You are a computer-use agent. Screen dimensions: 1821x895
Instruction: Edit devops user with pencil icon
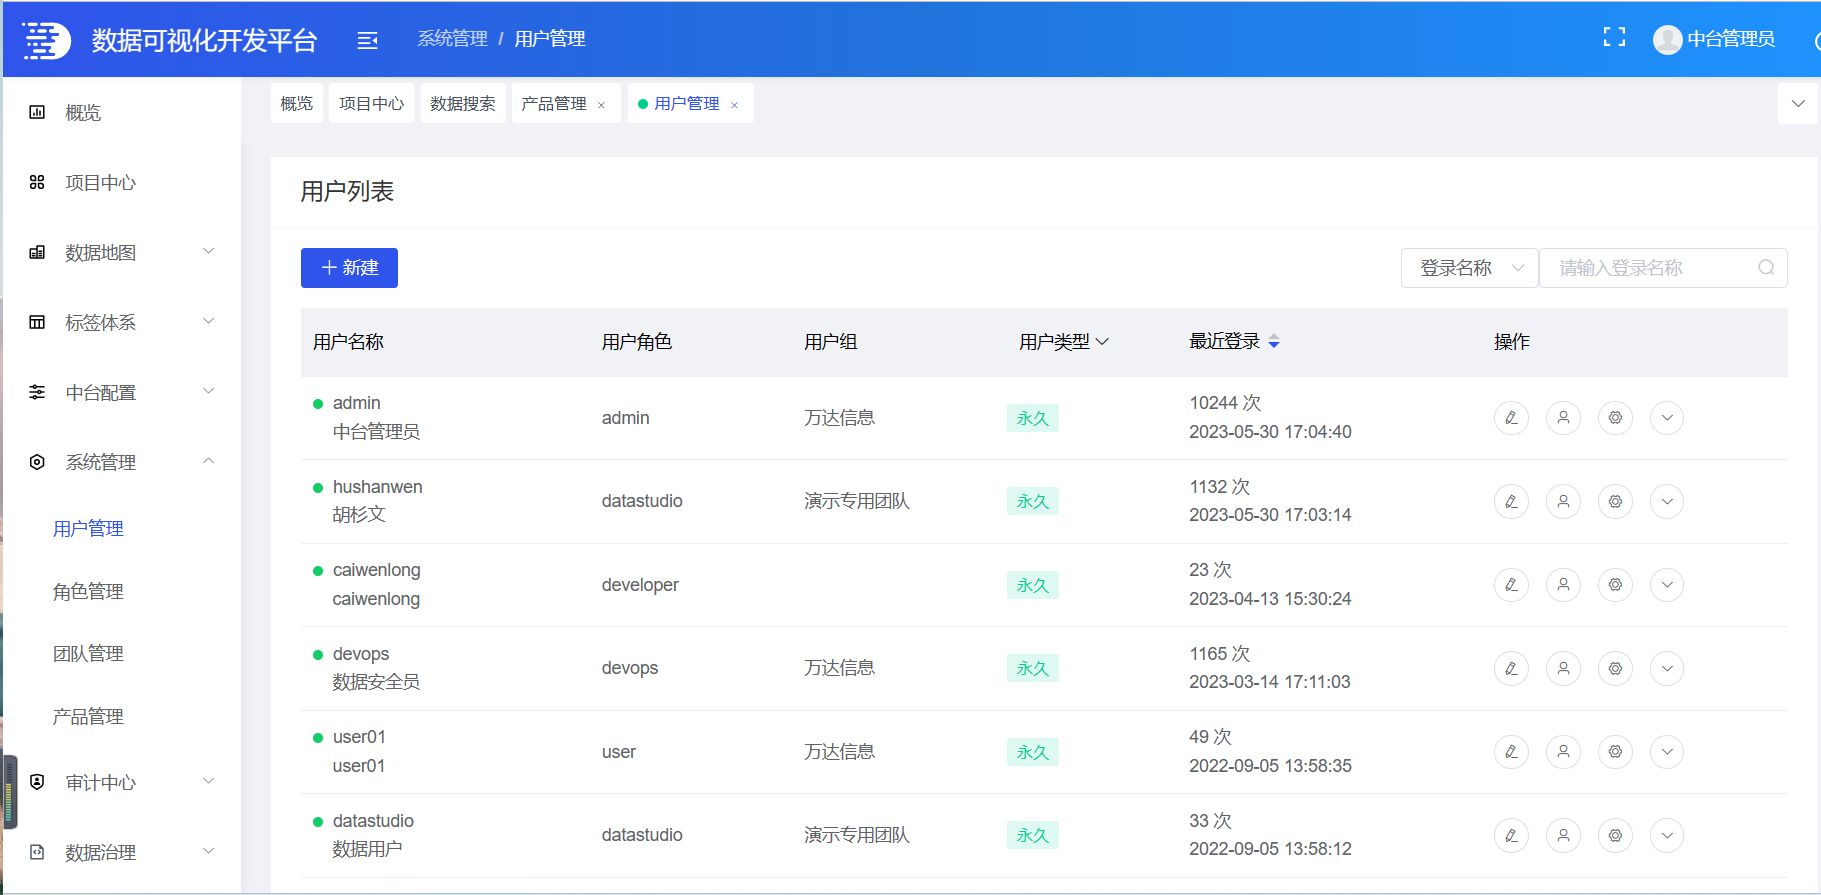click(x=1511, y=668)
